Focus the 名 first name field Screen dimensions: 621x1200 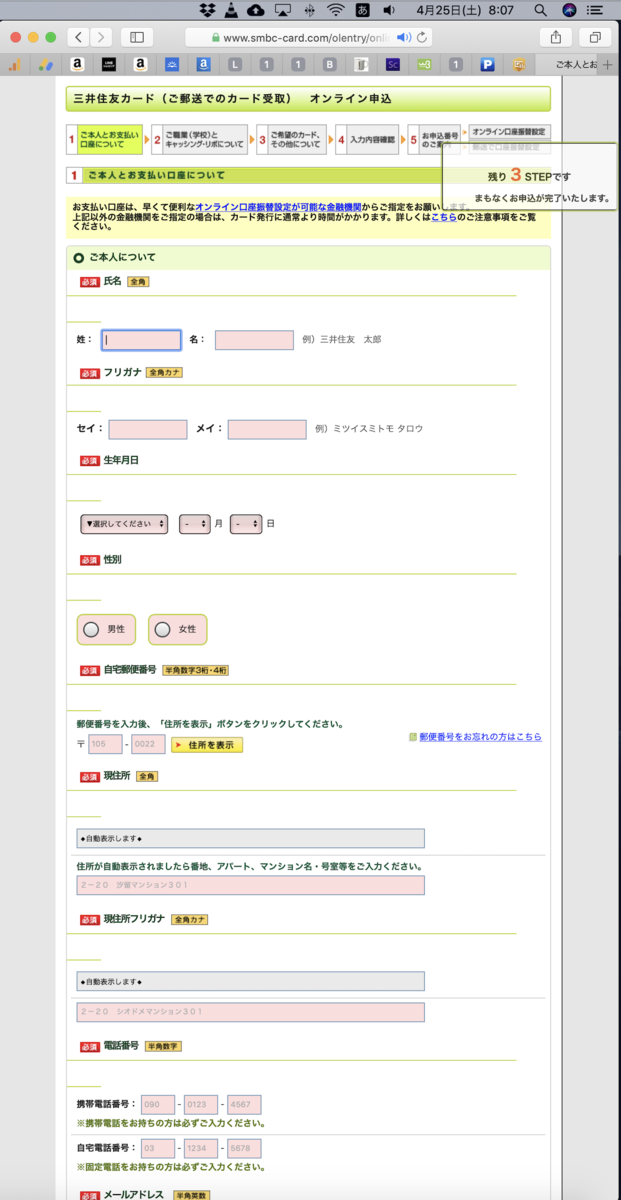tap(254, 340)
